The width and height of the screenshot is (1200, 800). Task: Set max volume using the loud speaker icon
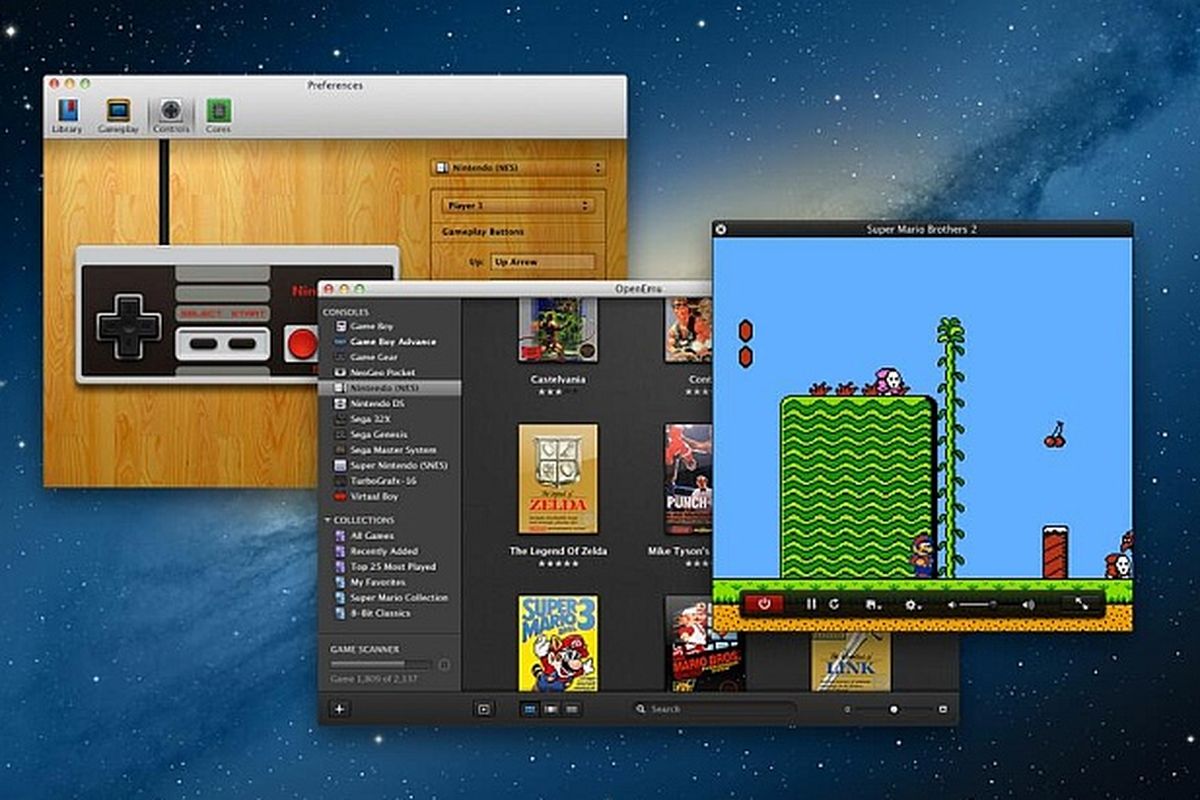pyautogui.click(x=1028, y=604)
